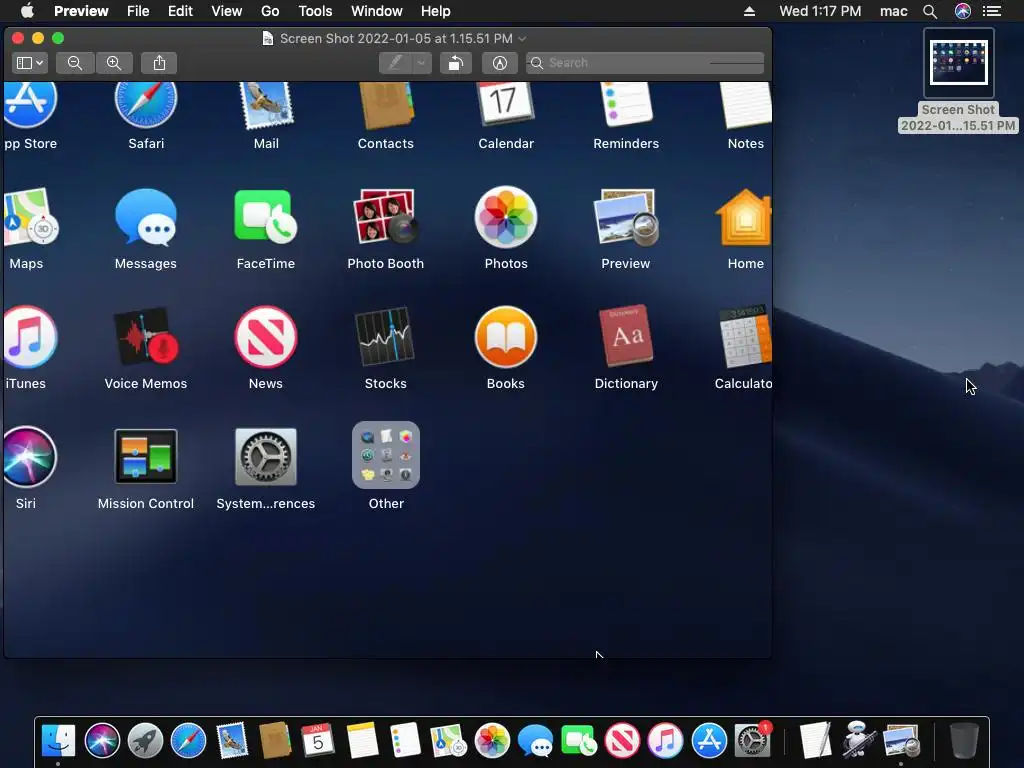Open Trash in the Dock
Viewport: 1024px width, 768px height.
(963, 741)
